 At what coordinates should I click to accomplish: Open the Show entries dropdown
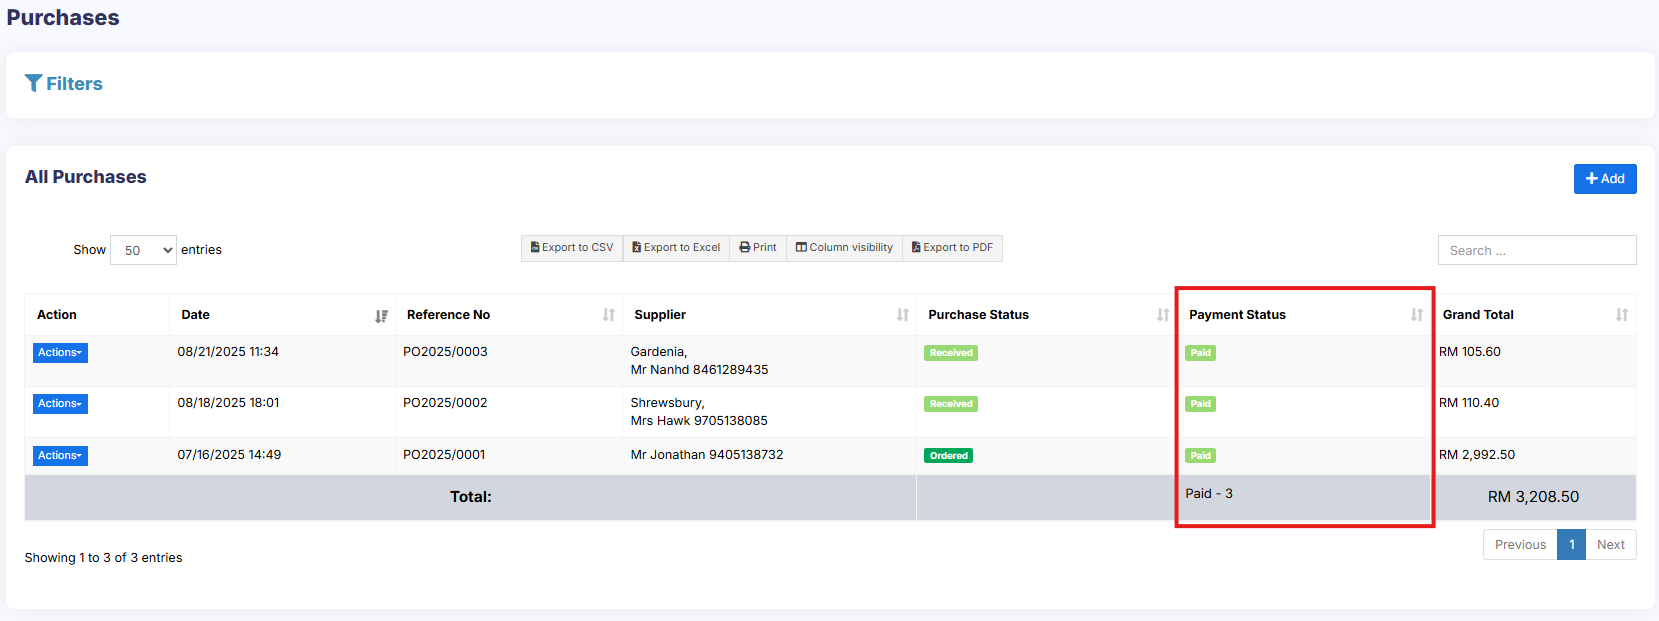[143, 250]
